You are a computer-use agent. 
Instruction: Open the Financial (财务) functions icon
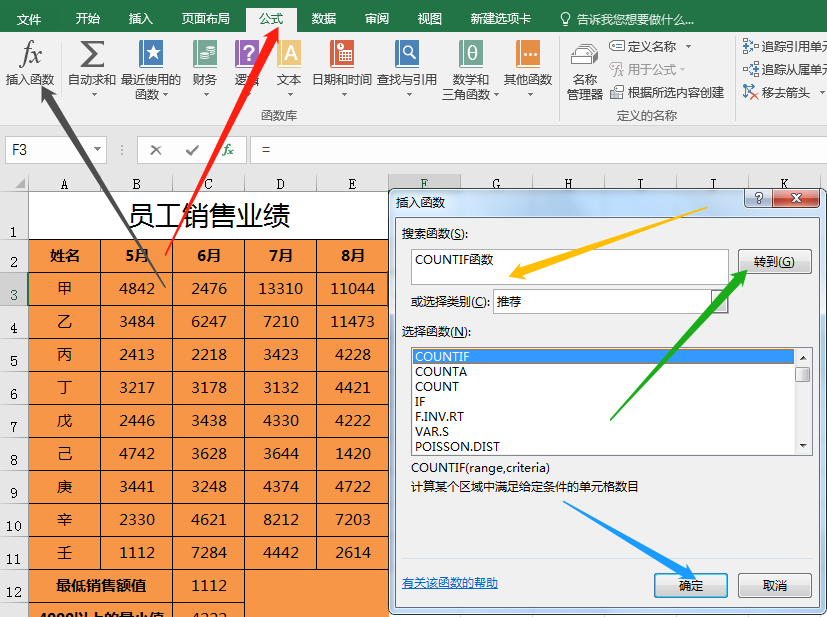point(205,54)
